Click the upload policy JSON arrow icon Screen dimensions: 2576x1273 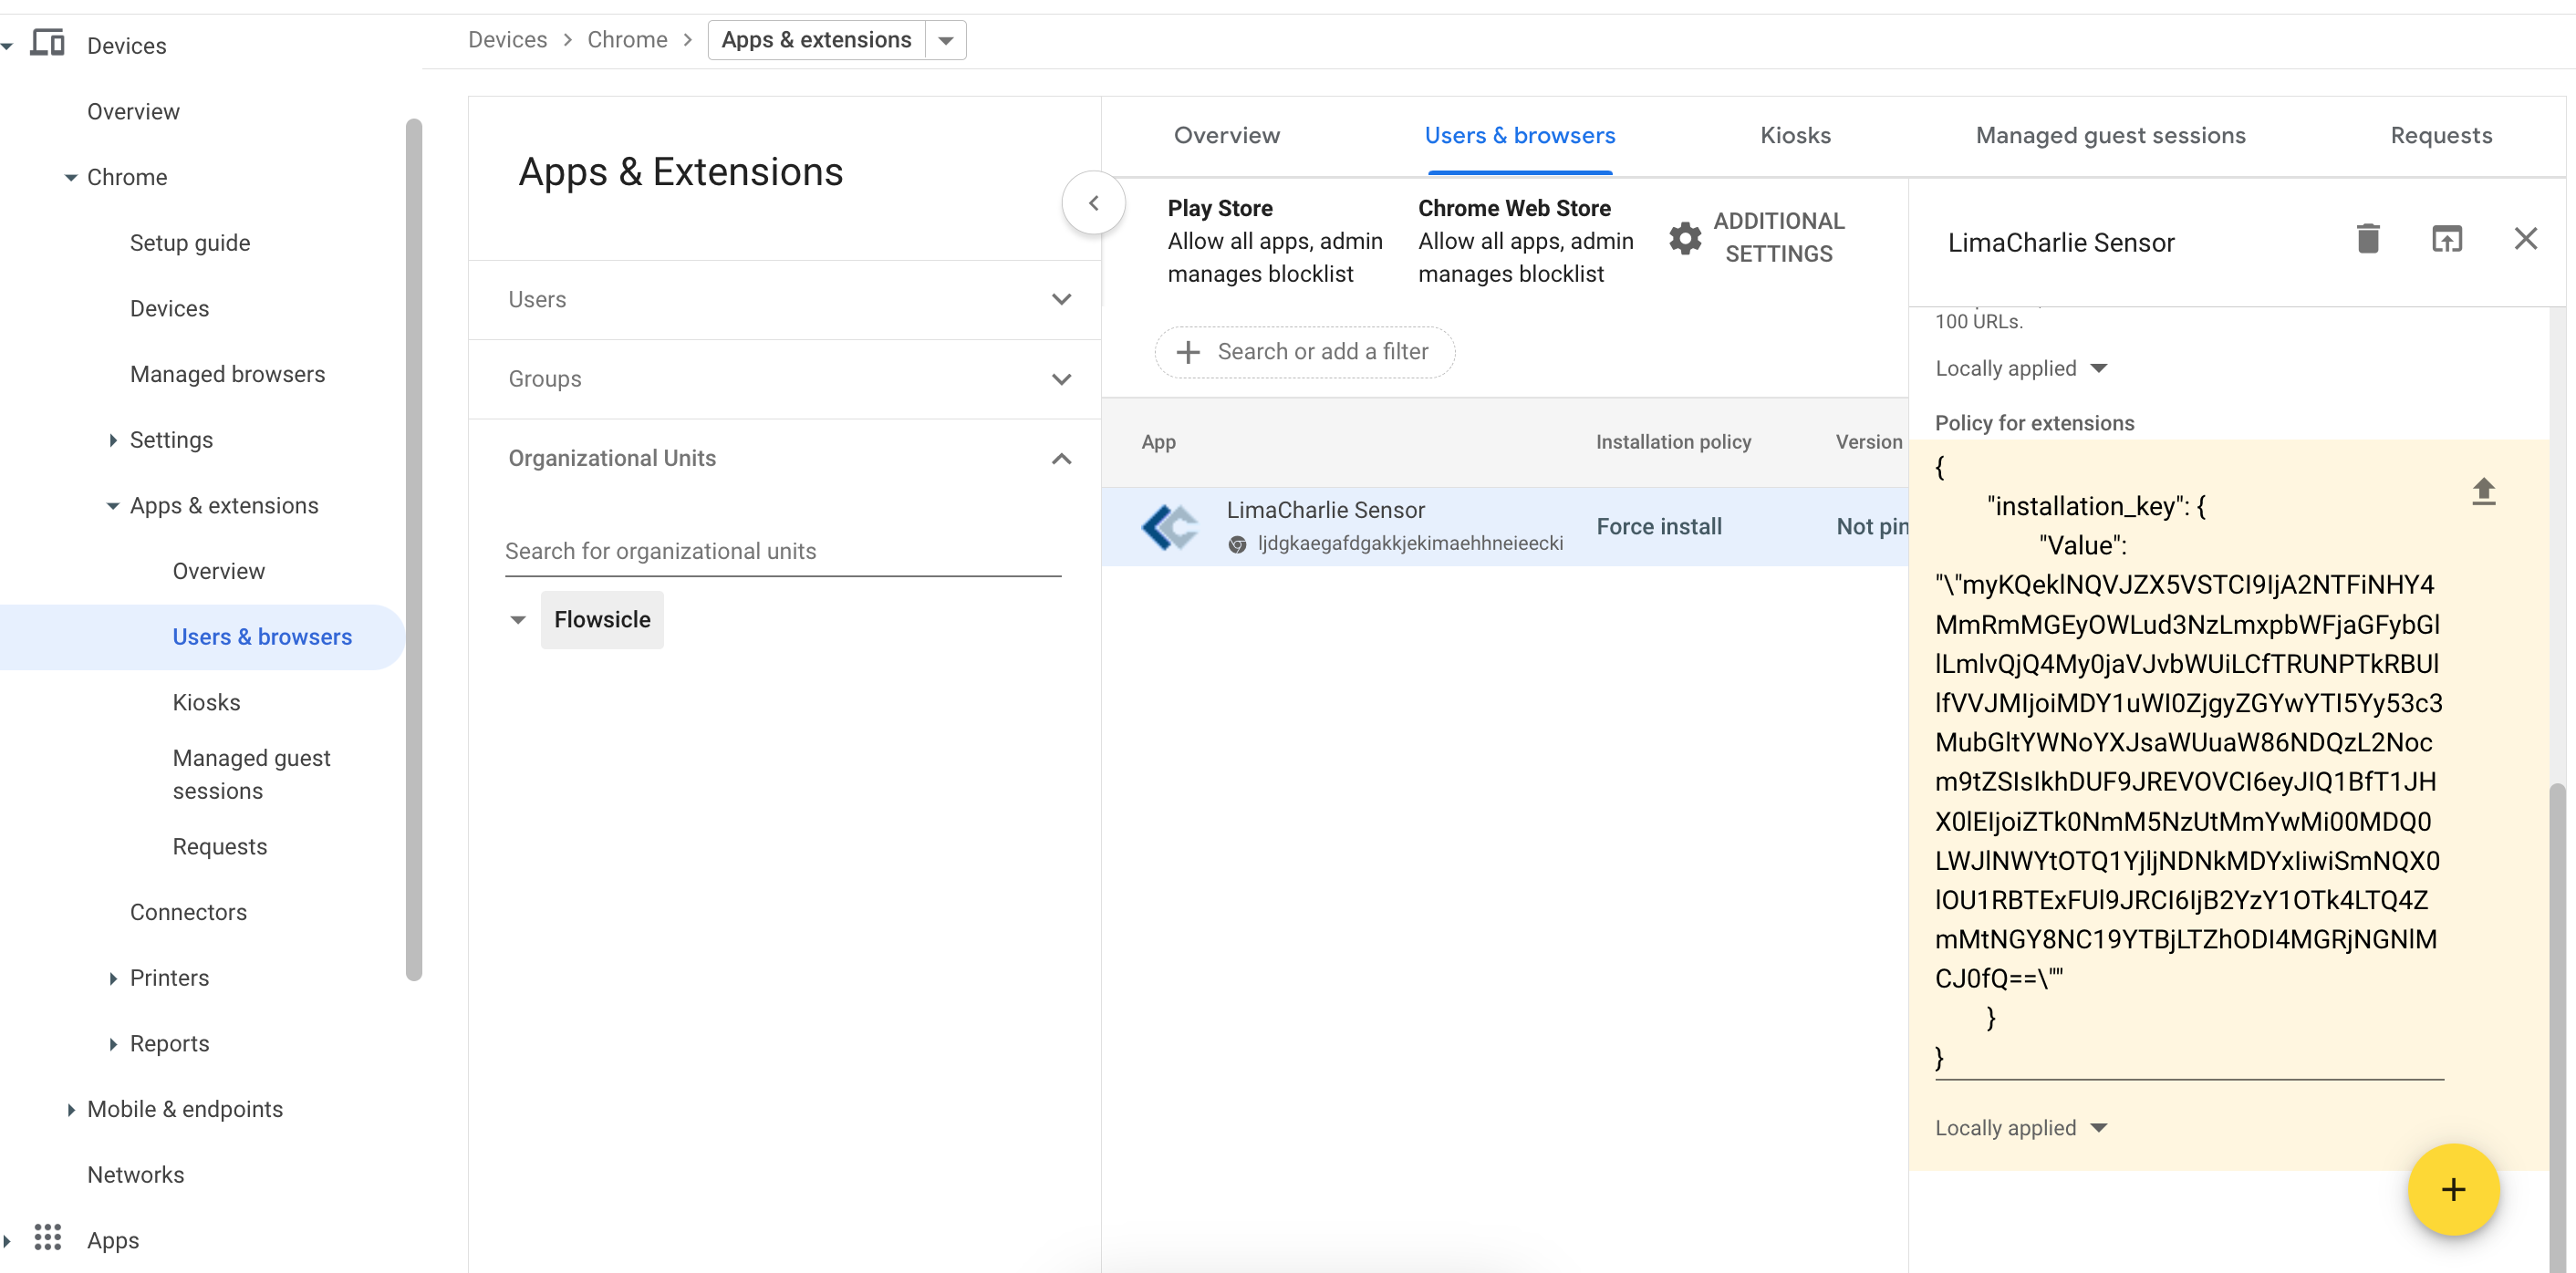(x=2483, y=491)
